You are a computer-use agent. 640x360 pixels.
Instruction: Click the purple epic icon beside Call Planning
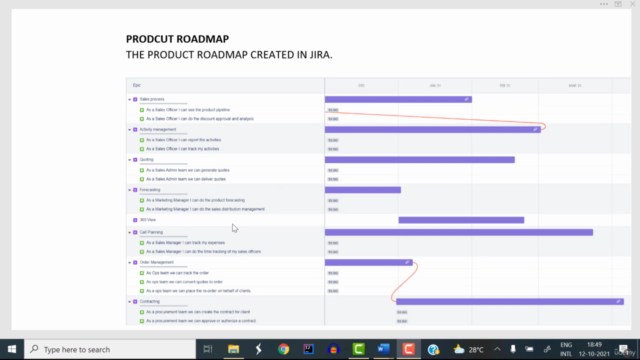coord(135,232)
